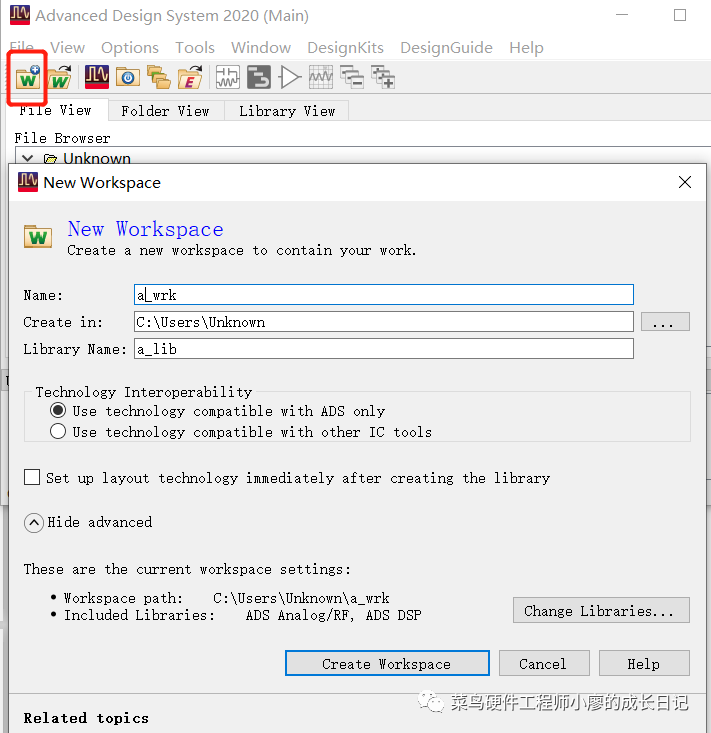This screenshot has width=711, height=733.
Task: Open the View menu
Action: click(67, 47)
